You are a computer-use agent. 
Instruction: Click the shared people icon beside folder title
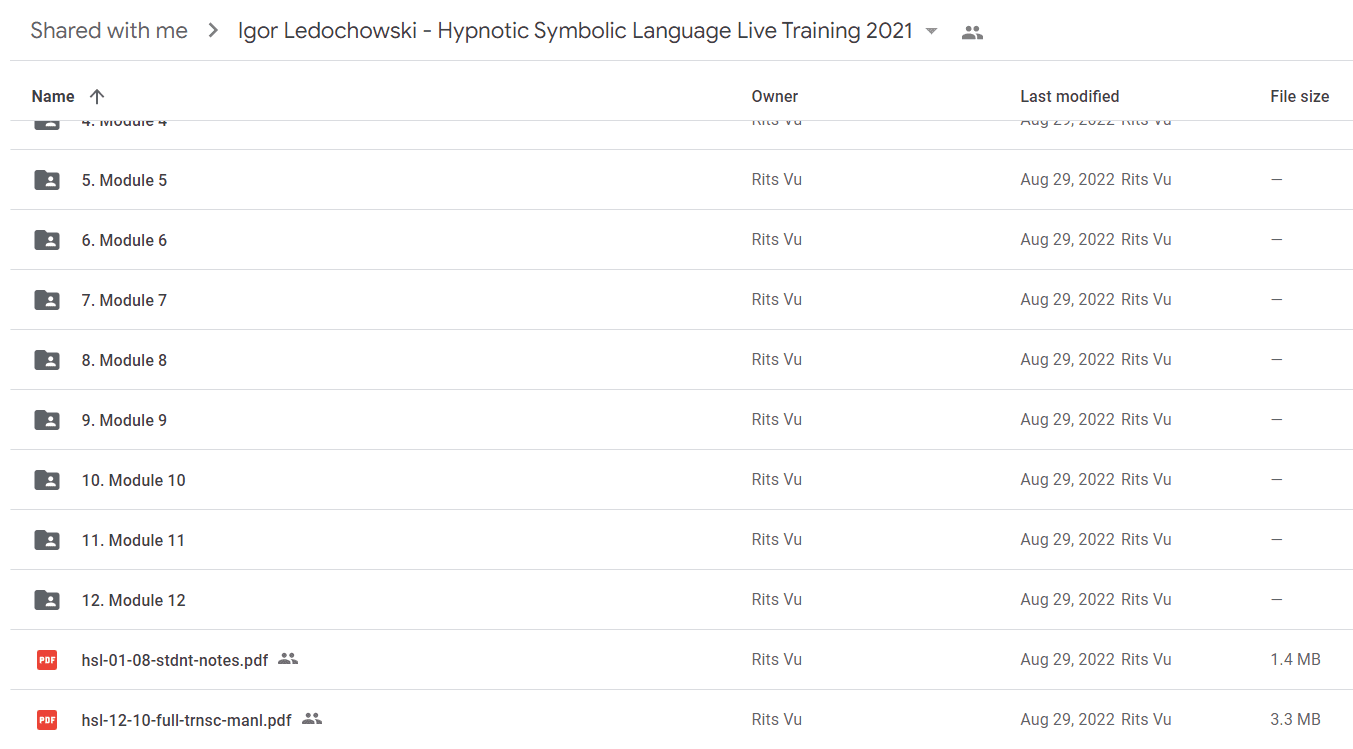972,32
